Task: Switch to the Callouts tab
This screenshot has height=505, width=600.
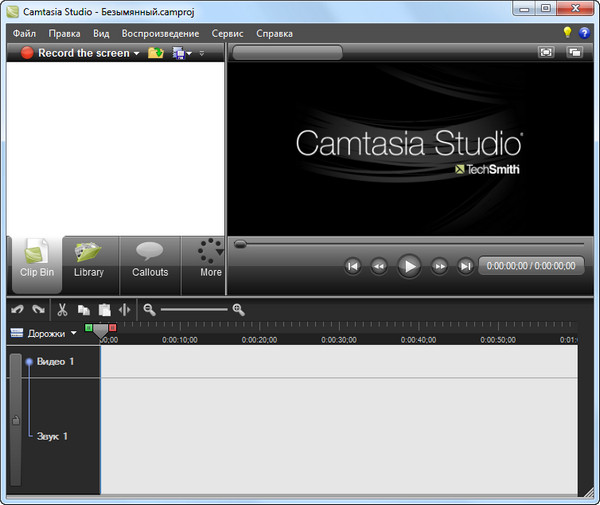Action: pyautogui.click(x=150, y=260)
